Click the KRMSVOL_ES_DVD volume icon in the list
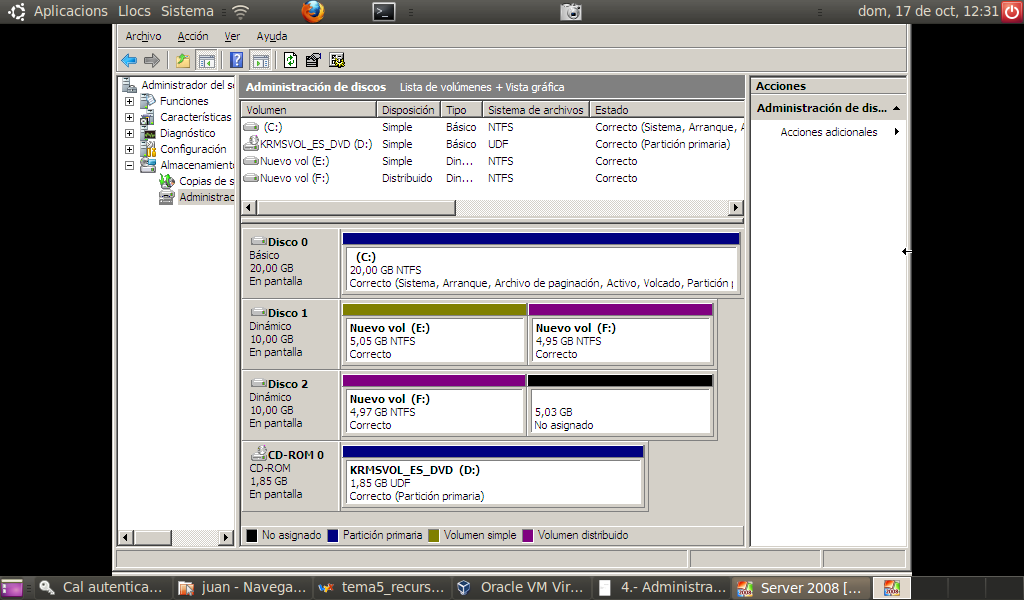Screen dimensions: 1024x600 (x=251, y=143)
